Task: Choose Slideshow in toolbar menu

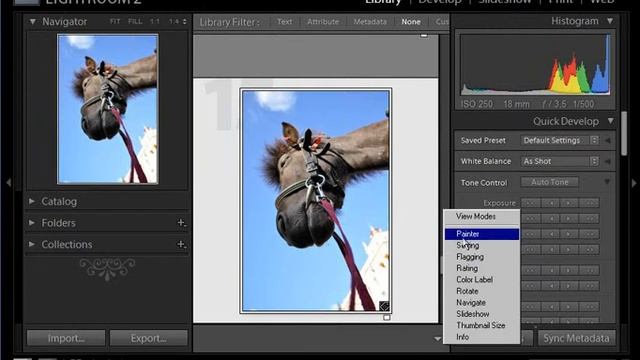Action: (x=482, y=314)
